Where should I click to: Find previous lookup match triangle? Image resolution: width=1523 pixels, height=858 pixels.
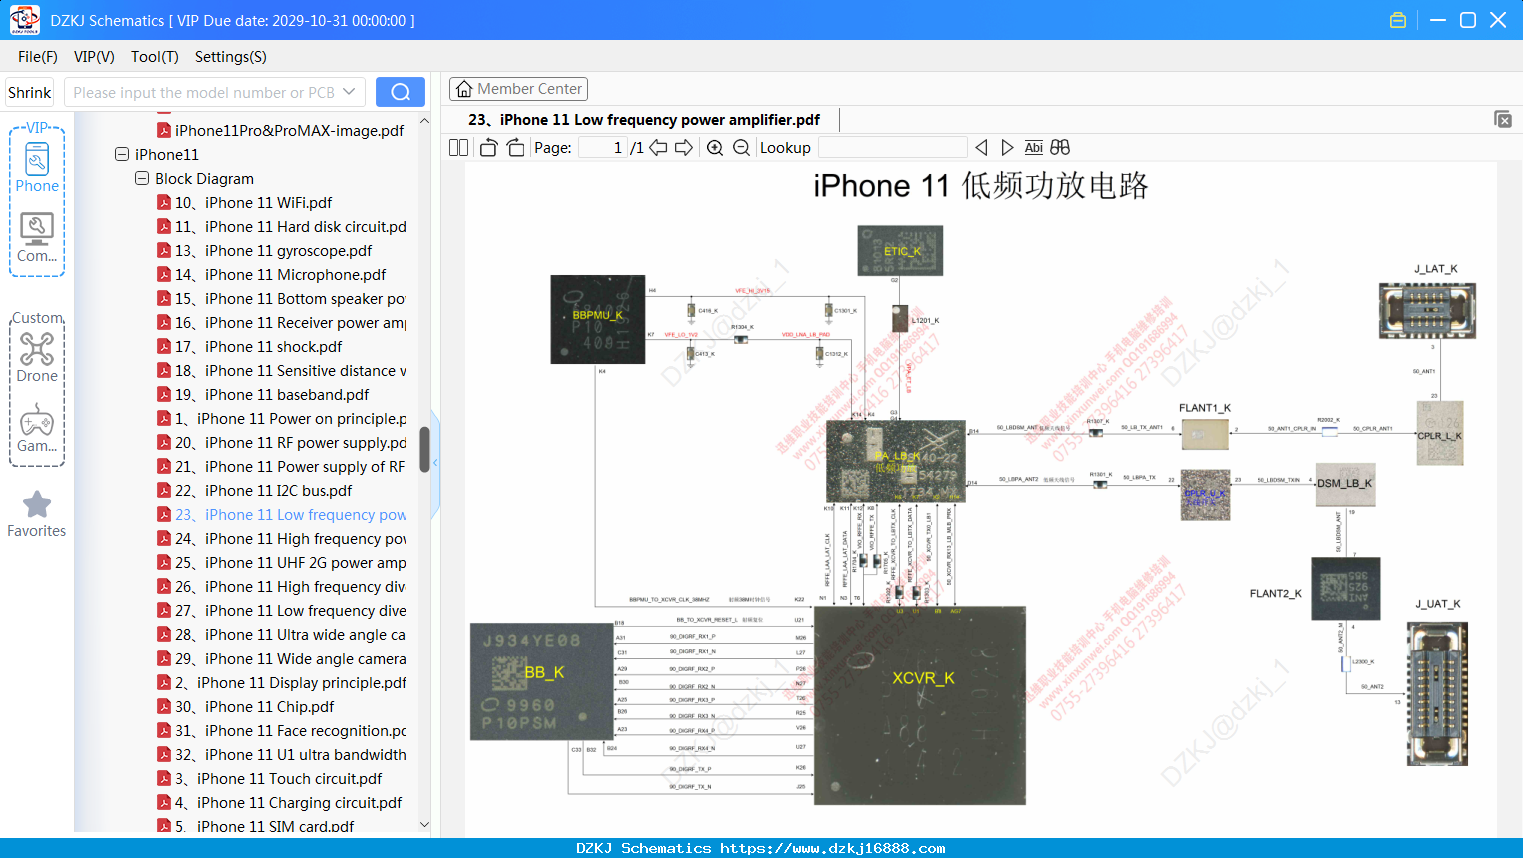pos(981,148)
